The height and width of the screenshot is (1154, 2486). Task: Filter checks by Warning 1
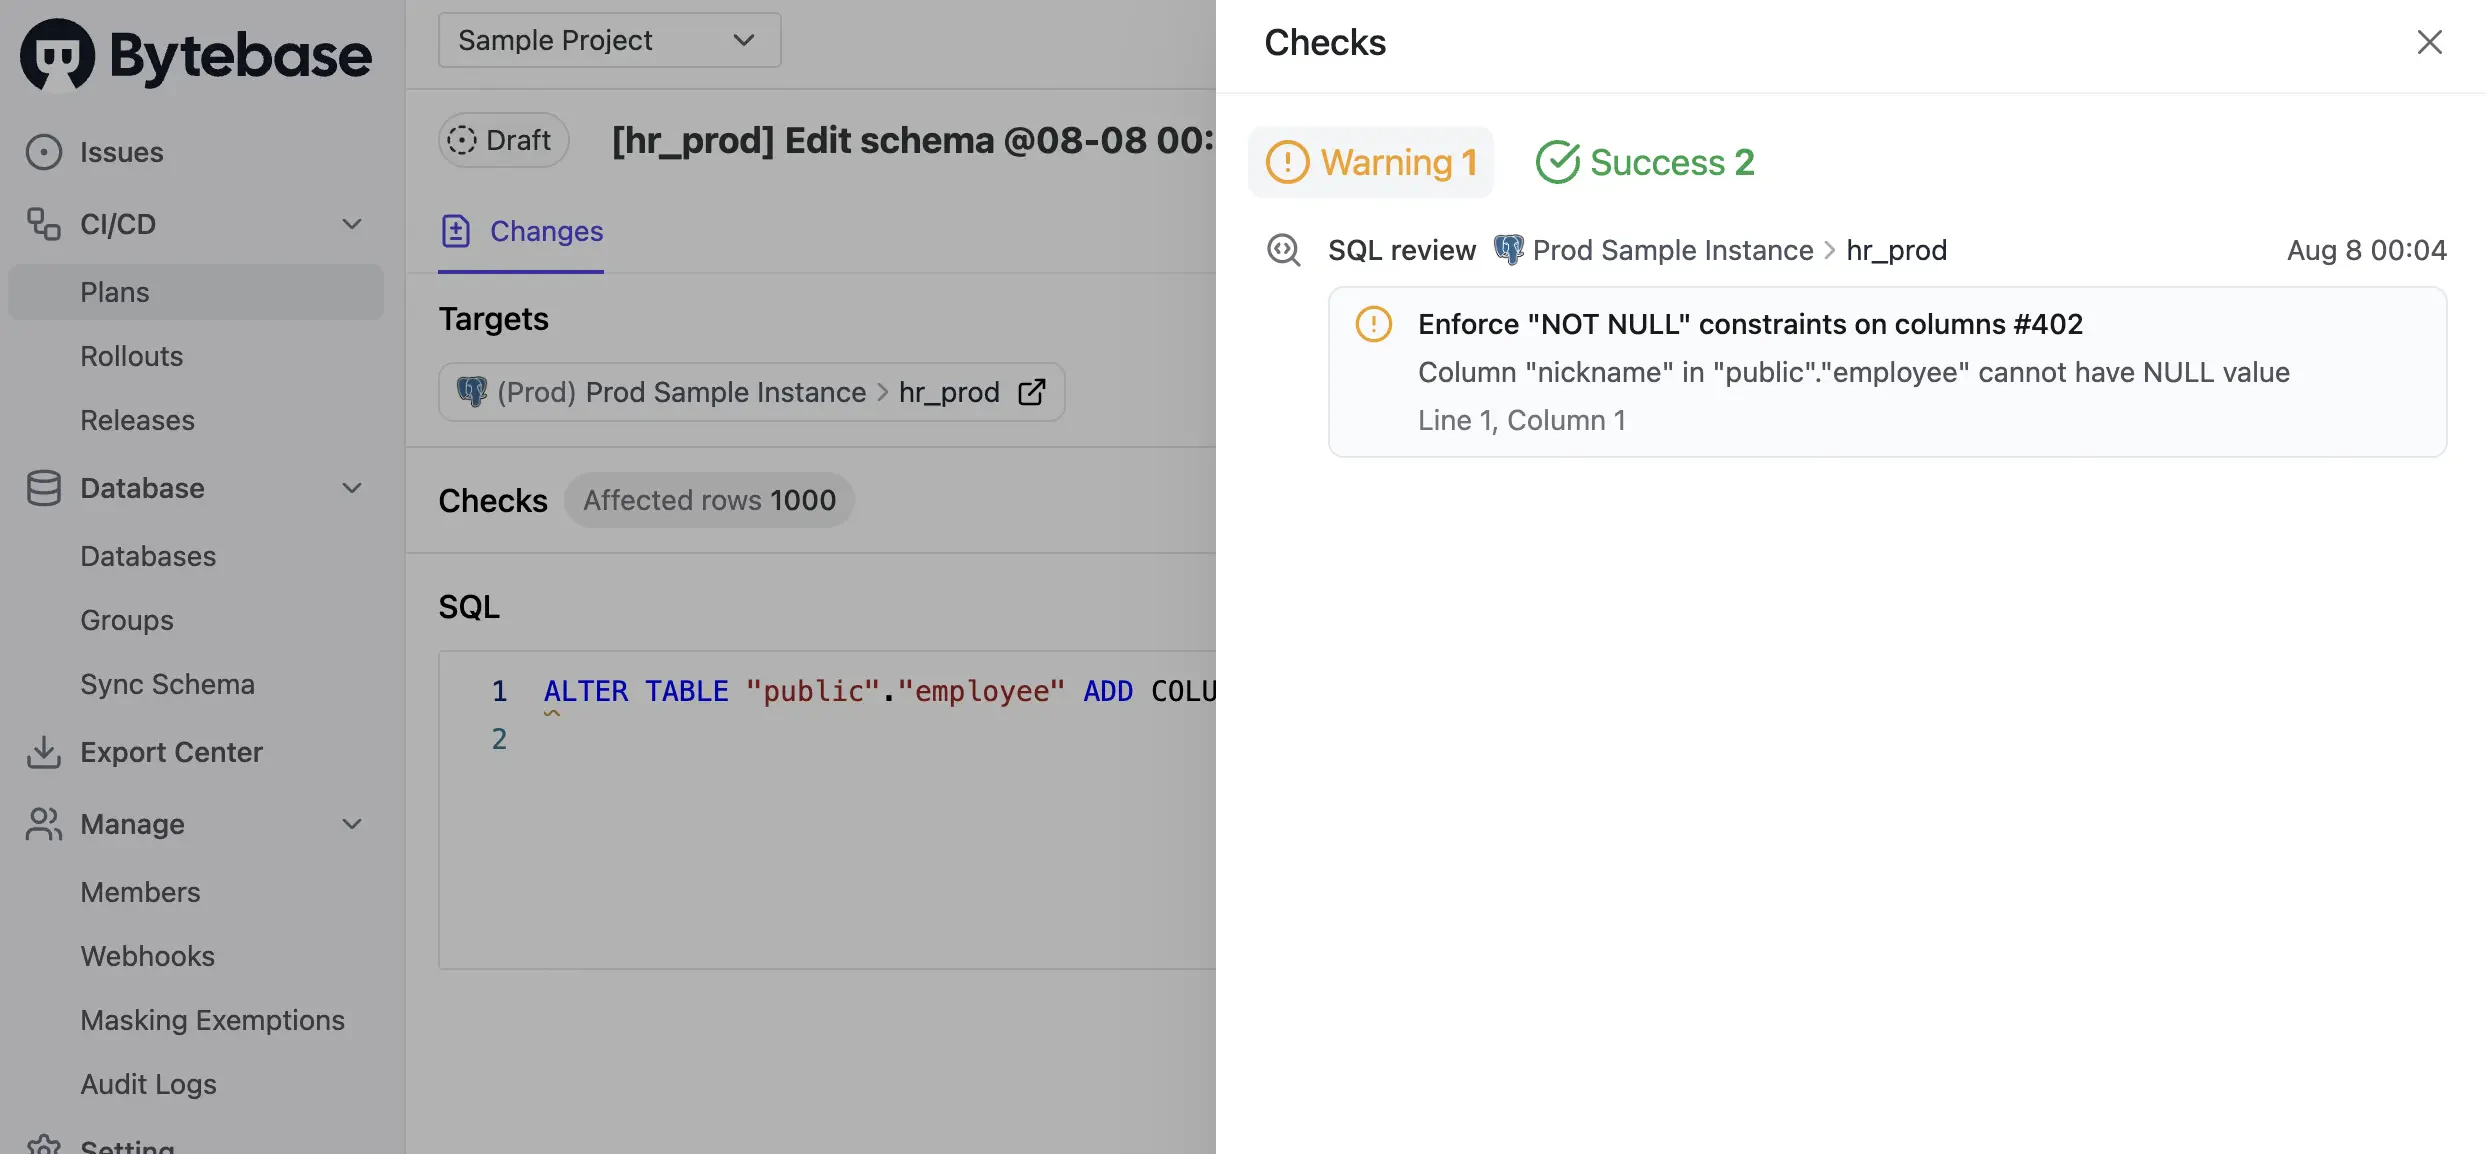(1371, 162)
